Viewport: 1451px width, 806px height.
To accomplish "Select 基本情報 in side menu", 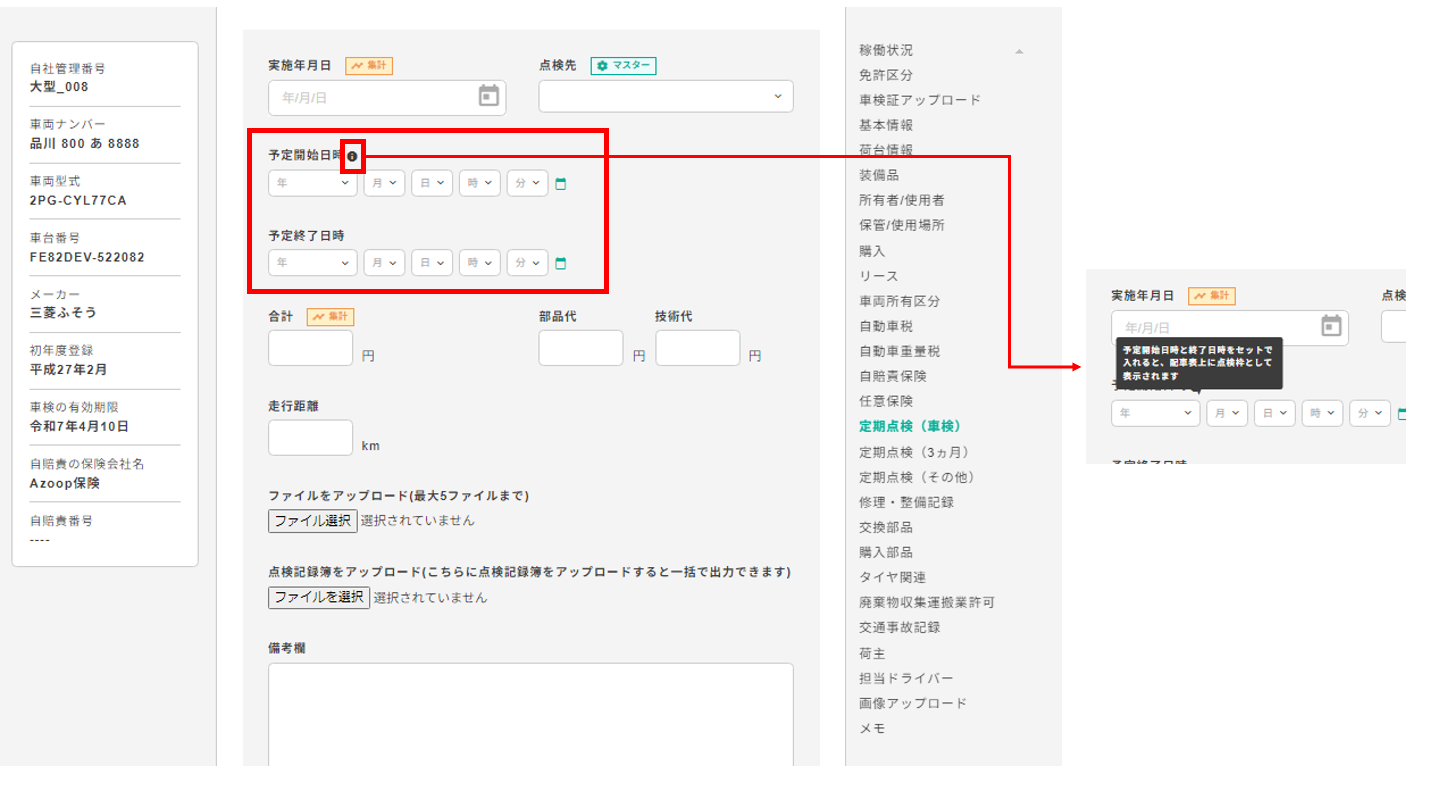I will [x=886, y=125].
